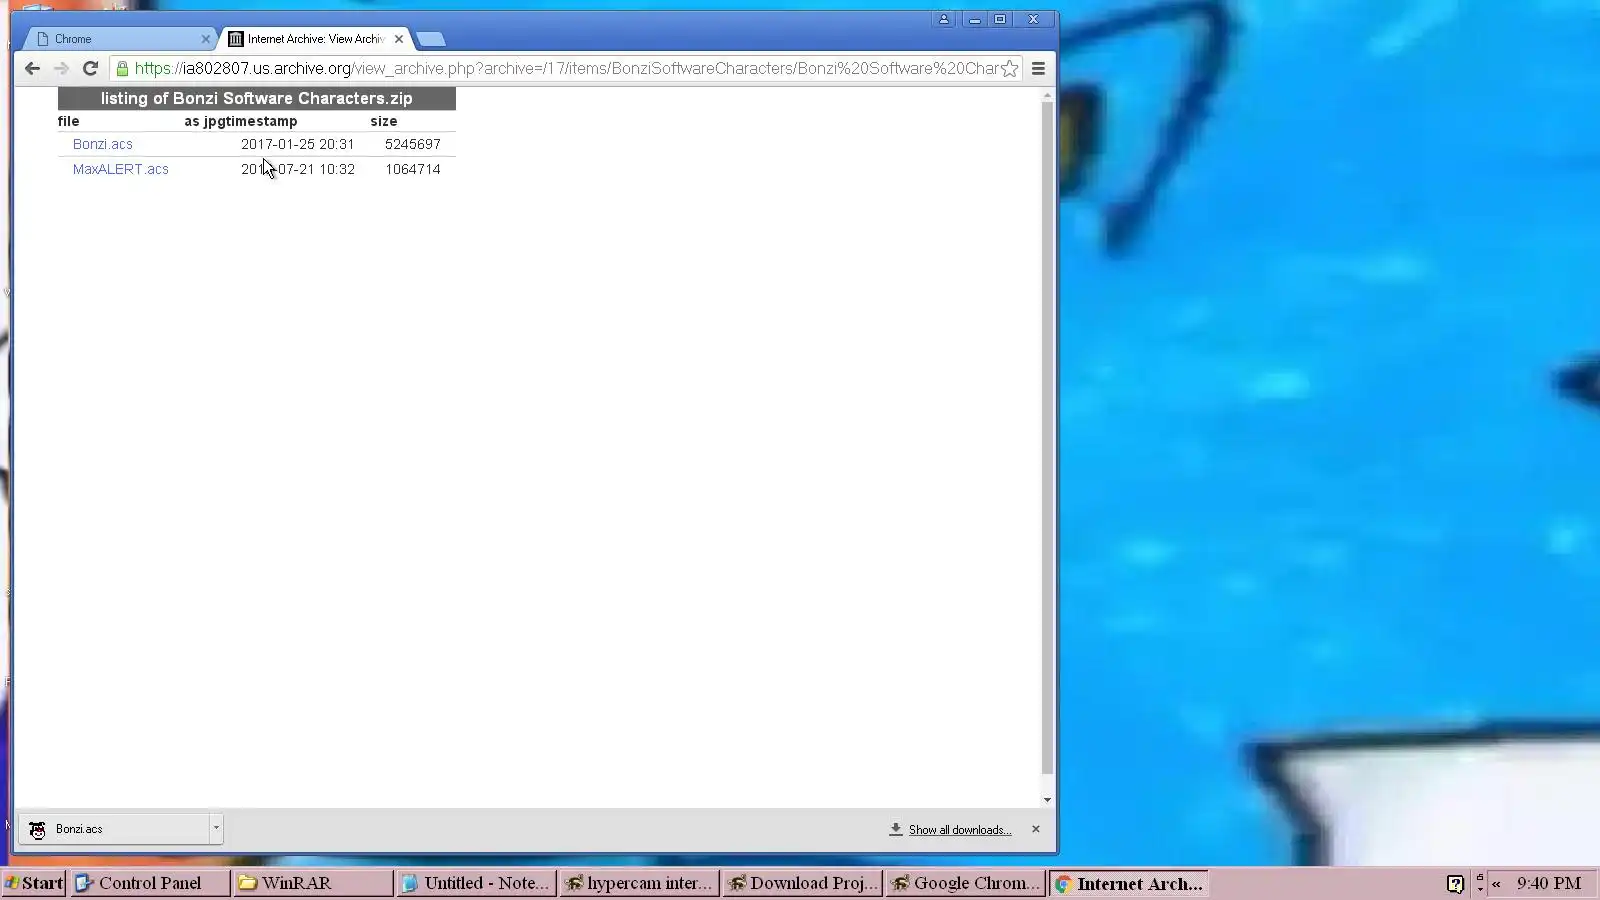Open the Untitled - Notepad taskbar item
The image size is (1600, 900).
point(476,883)
